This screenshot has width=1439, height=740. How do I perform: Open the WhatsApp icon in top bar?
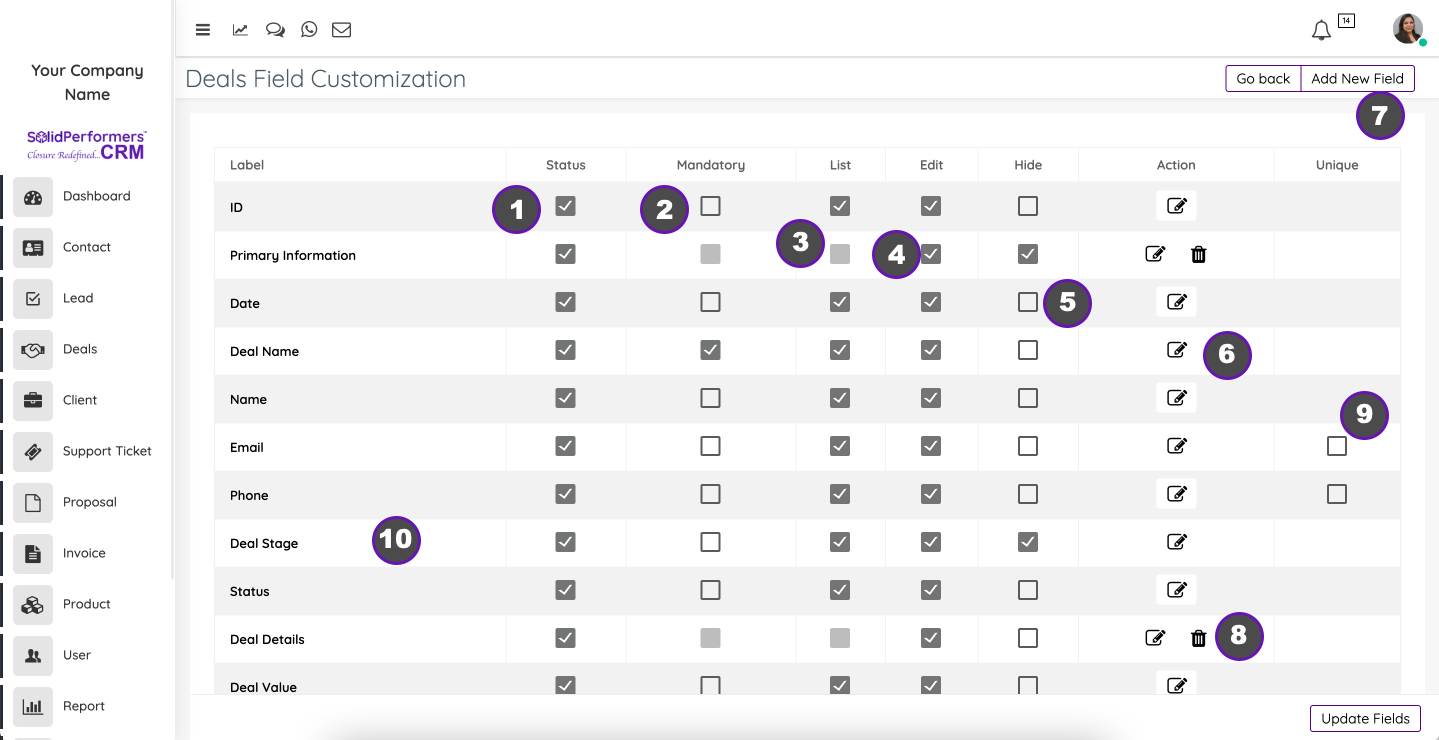(x=309, y=30)
